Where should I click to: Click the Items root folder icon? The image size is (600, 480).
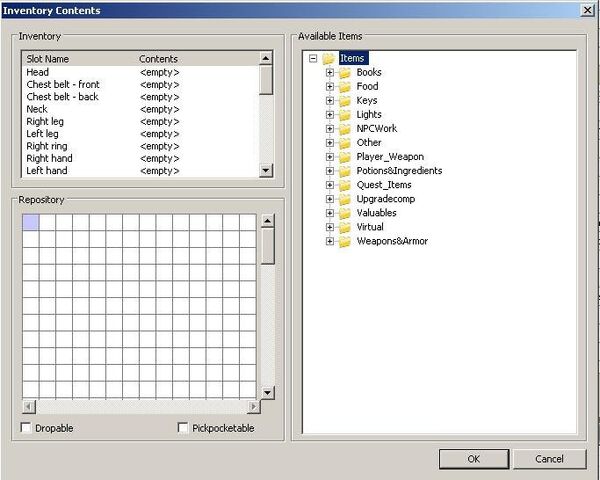click(328, 59)
